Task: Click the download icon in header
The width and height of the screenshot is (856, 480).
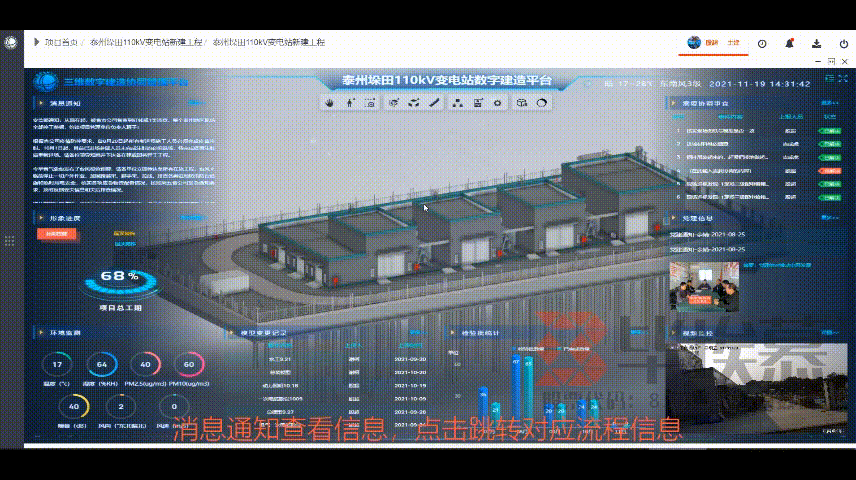Action: [x=816, y=44]
